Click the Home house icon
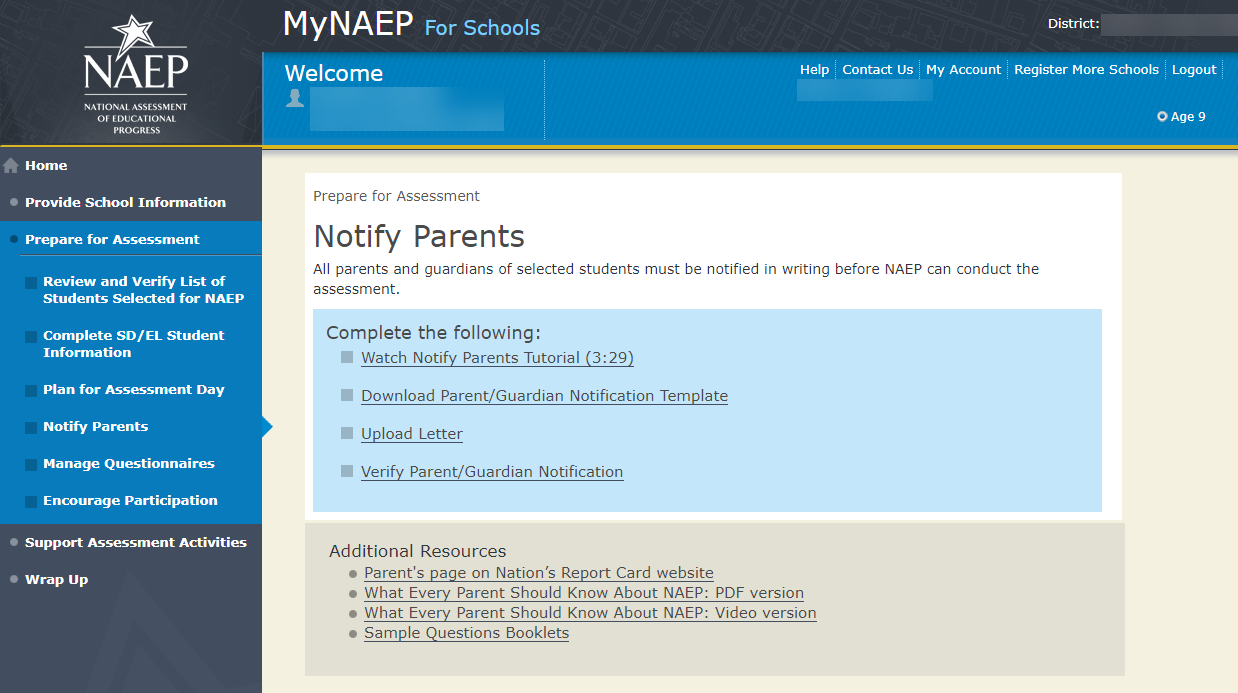The height and width of the screenshot is (693, 1238). click(11, 166)
